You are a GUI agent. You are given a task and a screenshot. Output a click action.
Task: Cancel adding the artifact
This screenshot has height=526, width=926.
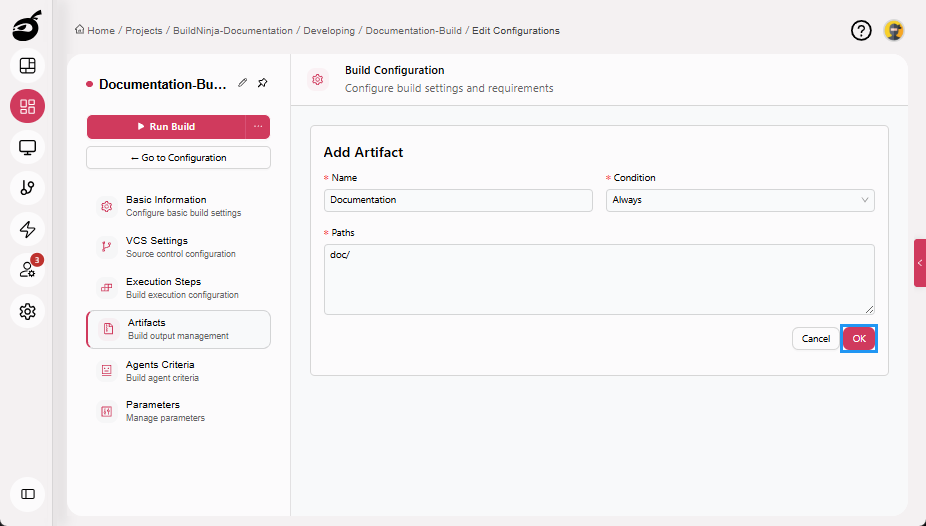(x=815, y=338)
